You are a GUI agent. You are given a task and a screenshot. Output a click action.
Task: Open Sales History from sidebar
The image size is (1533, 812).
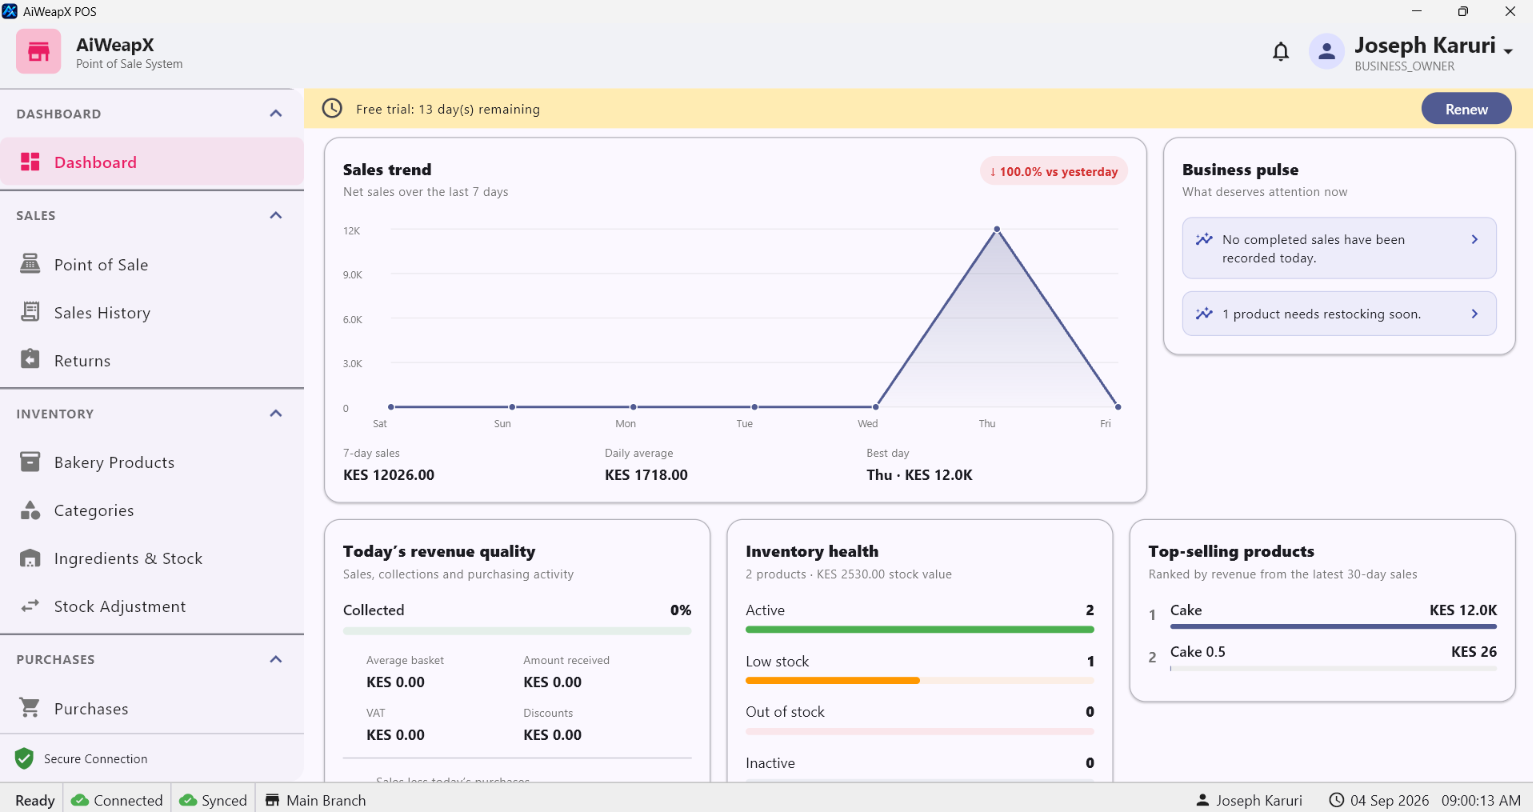click(152, 312)
